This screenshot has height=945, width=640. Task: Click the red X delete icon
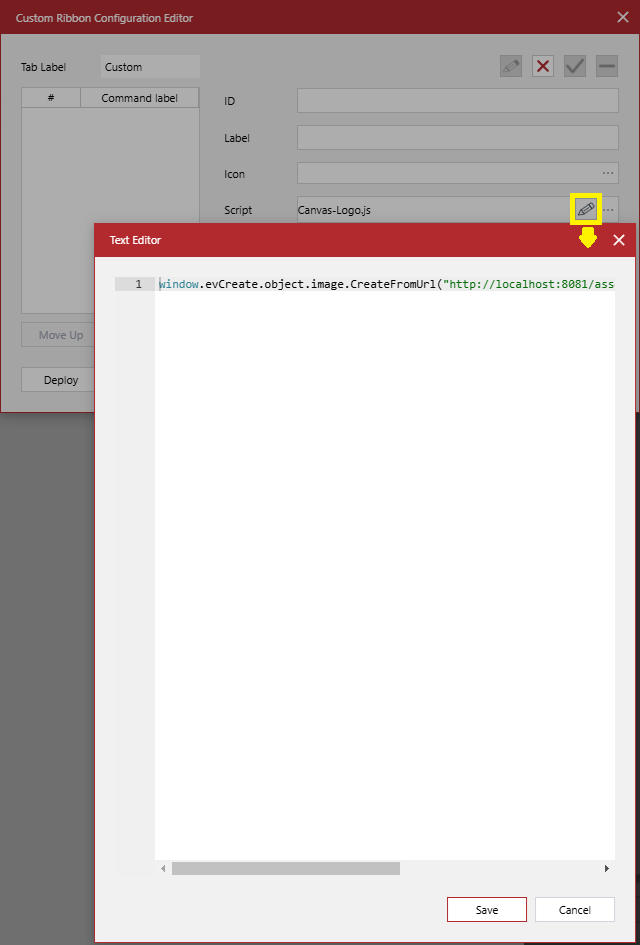click(x=543, y=67)
